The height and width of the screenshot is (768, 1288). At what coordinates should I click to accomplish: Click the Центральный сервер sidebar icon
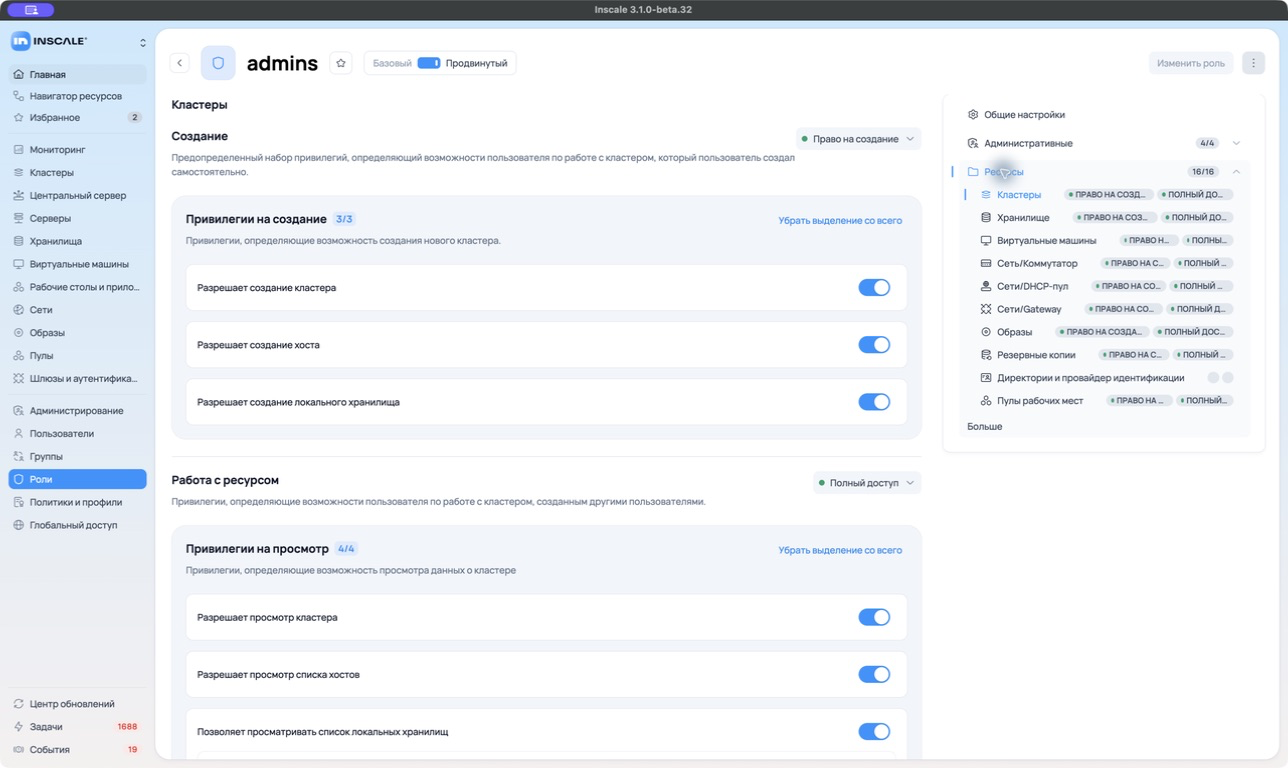[19, 196]
